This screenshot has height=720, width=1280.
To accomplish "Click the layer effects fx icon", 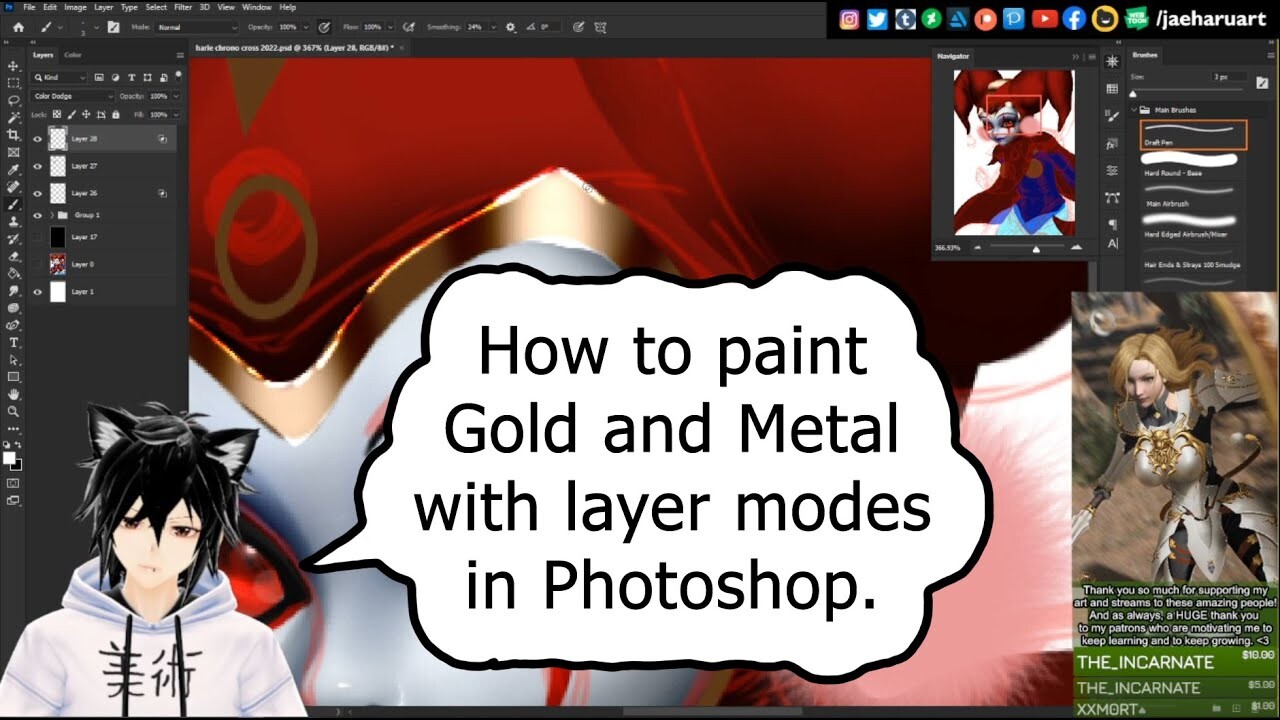I will (x=162, y=138).
